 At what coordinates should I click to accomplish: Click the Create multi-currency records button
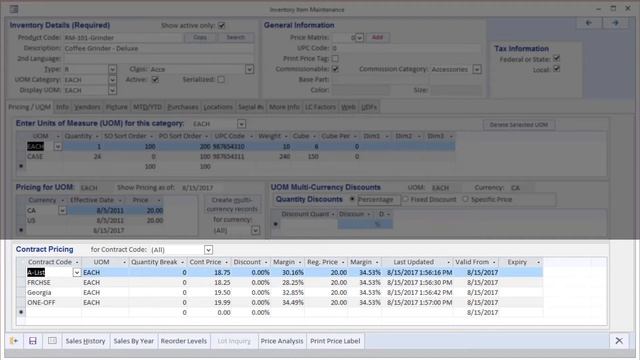coord(232,204)
